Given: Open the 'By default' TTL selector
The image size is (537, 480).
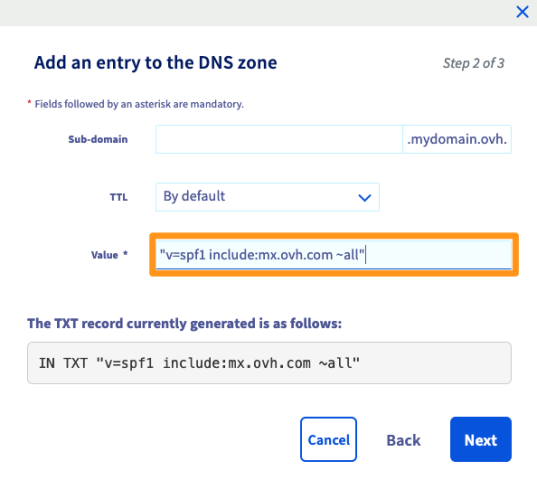Looking at the screenshot, I should click(x=267, y=197).
